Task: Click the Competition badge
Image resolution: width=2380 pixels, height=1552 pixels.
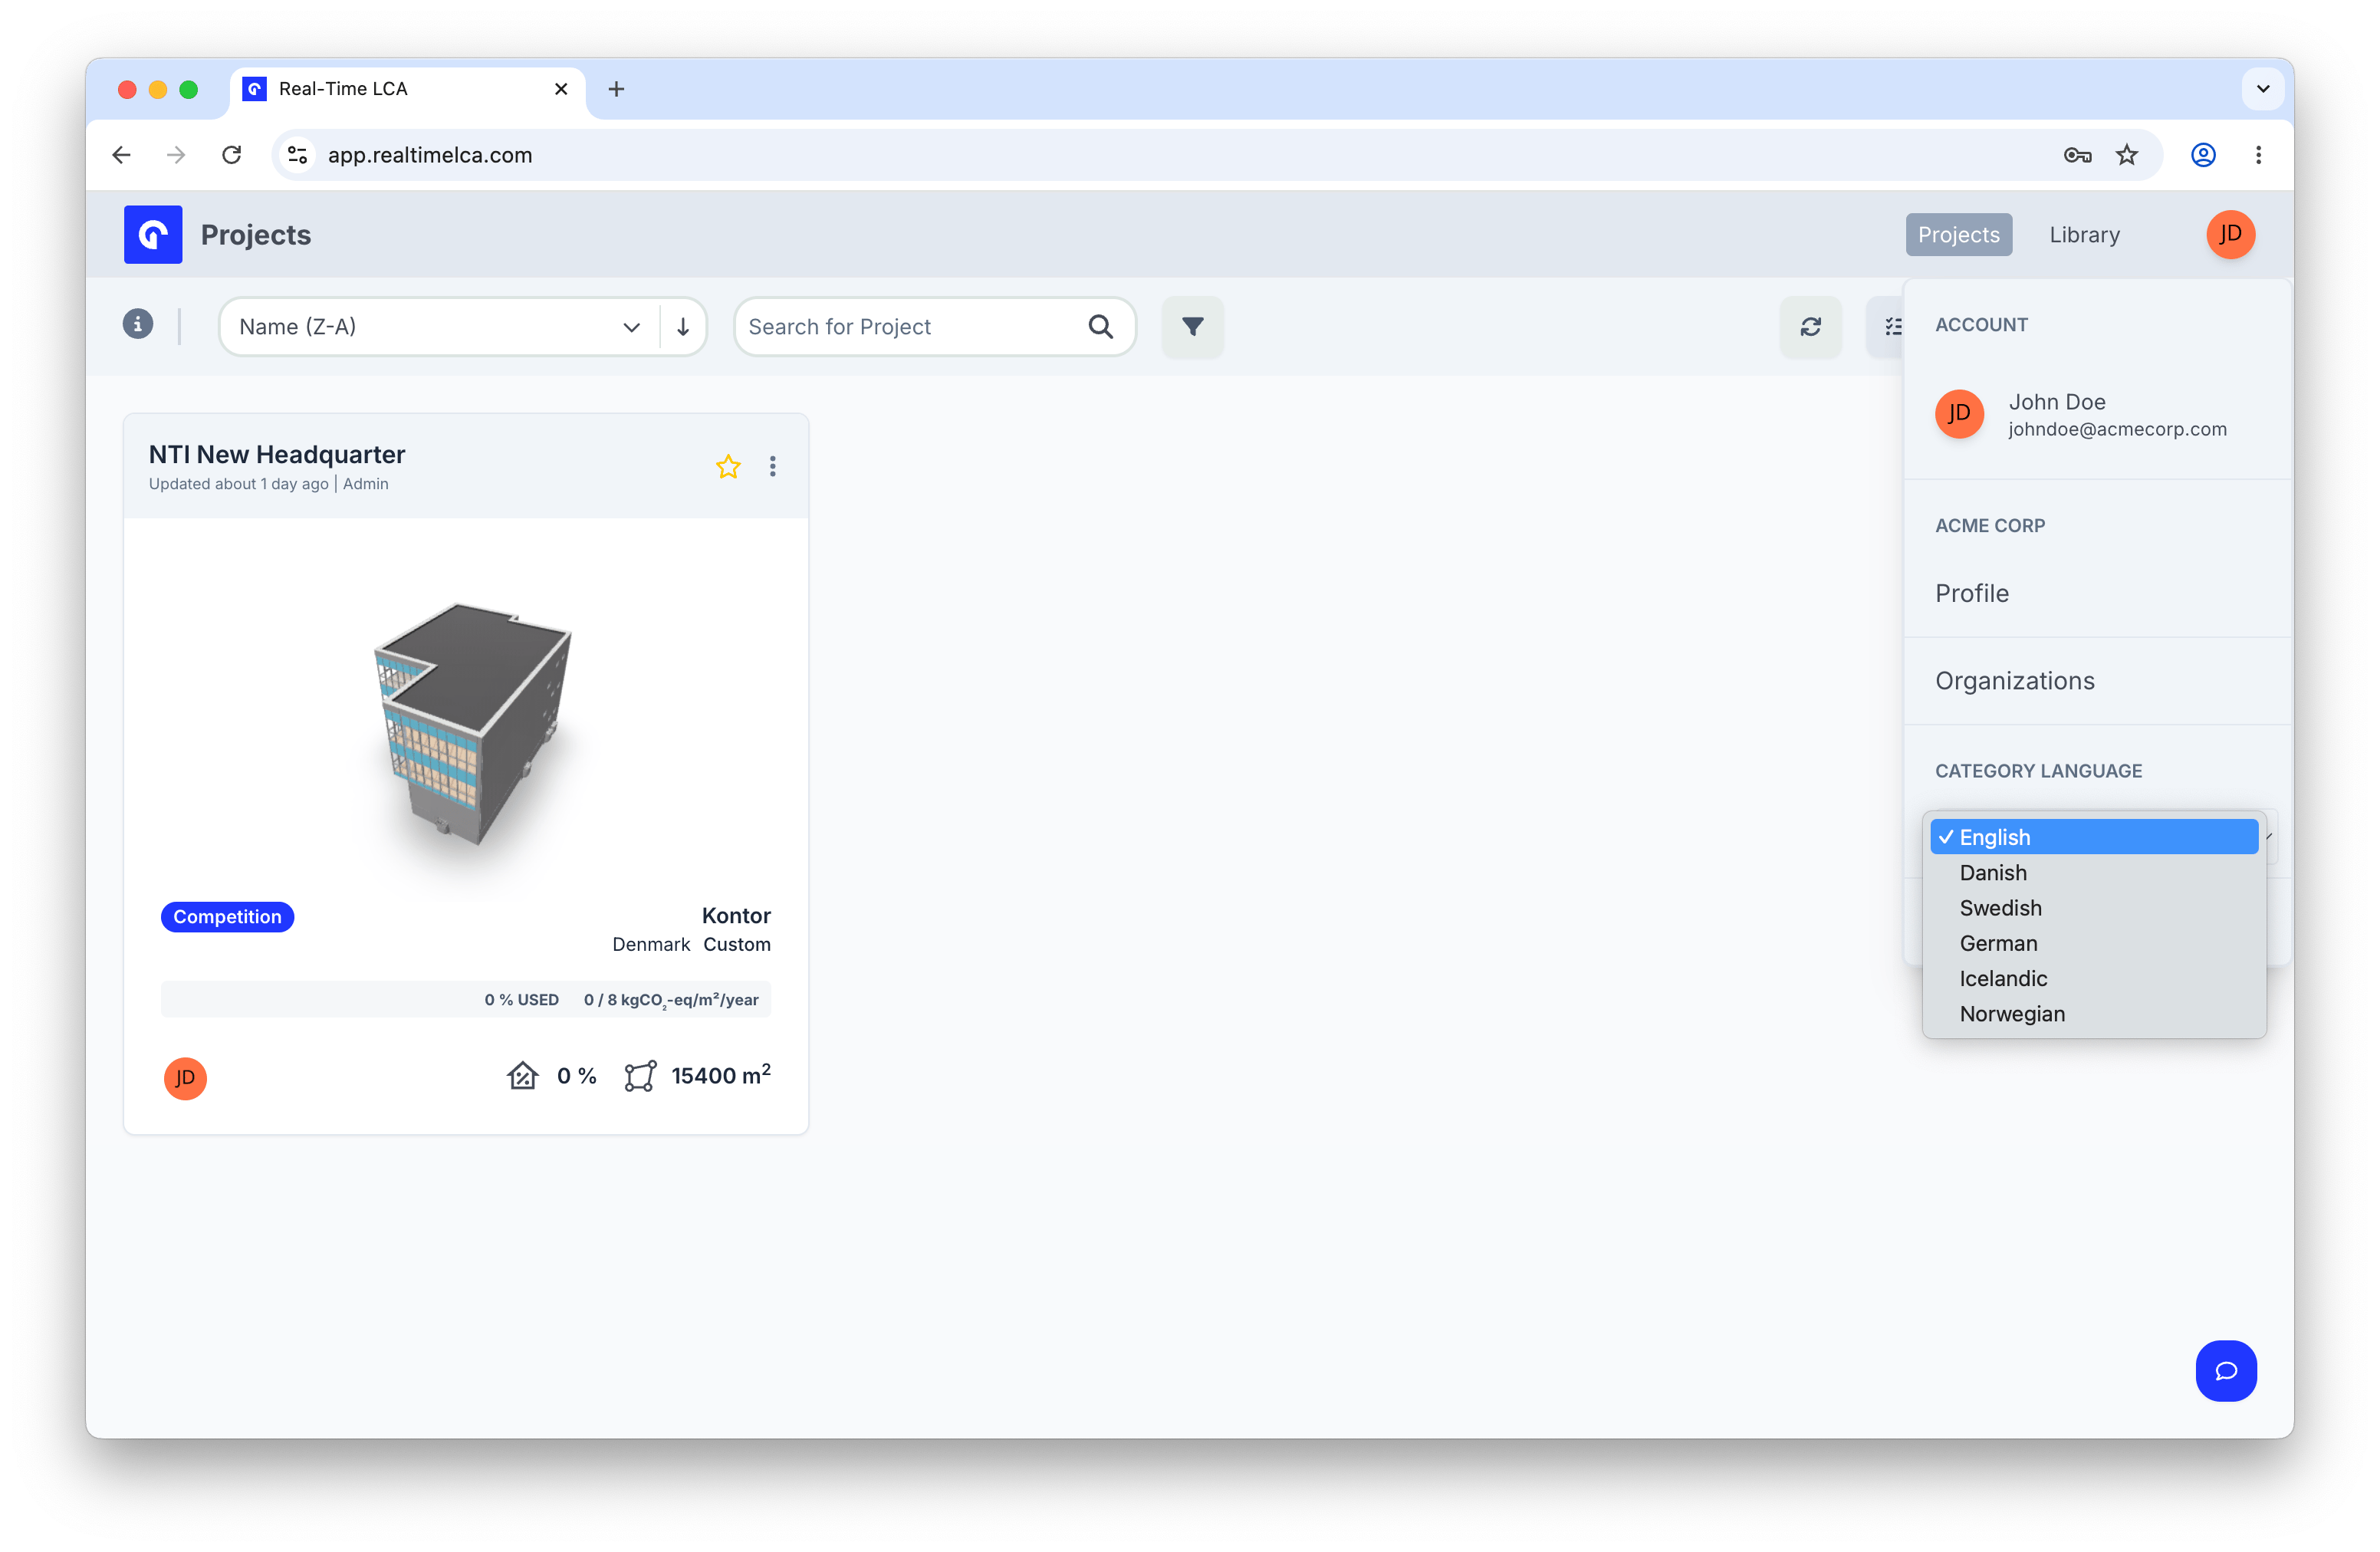Action: (x=227, y=917)
